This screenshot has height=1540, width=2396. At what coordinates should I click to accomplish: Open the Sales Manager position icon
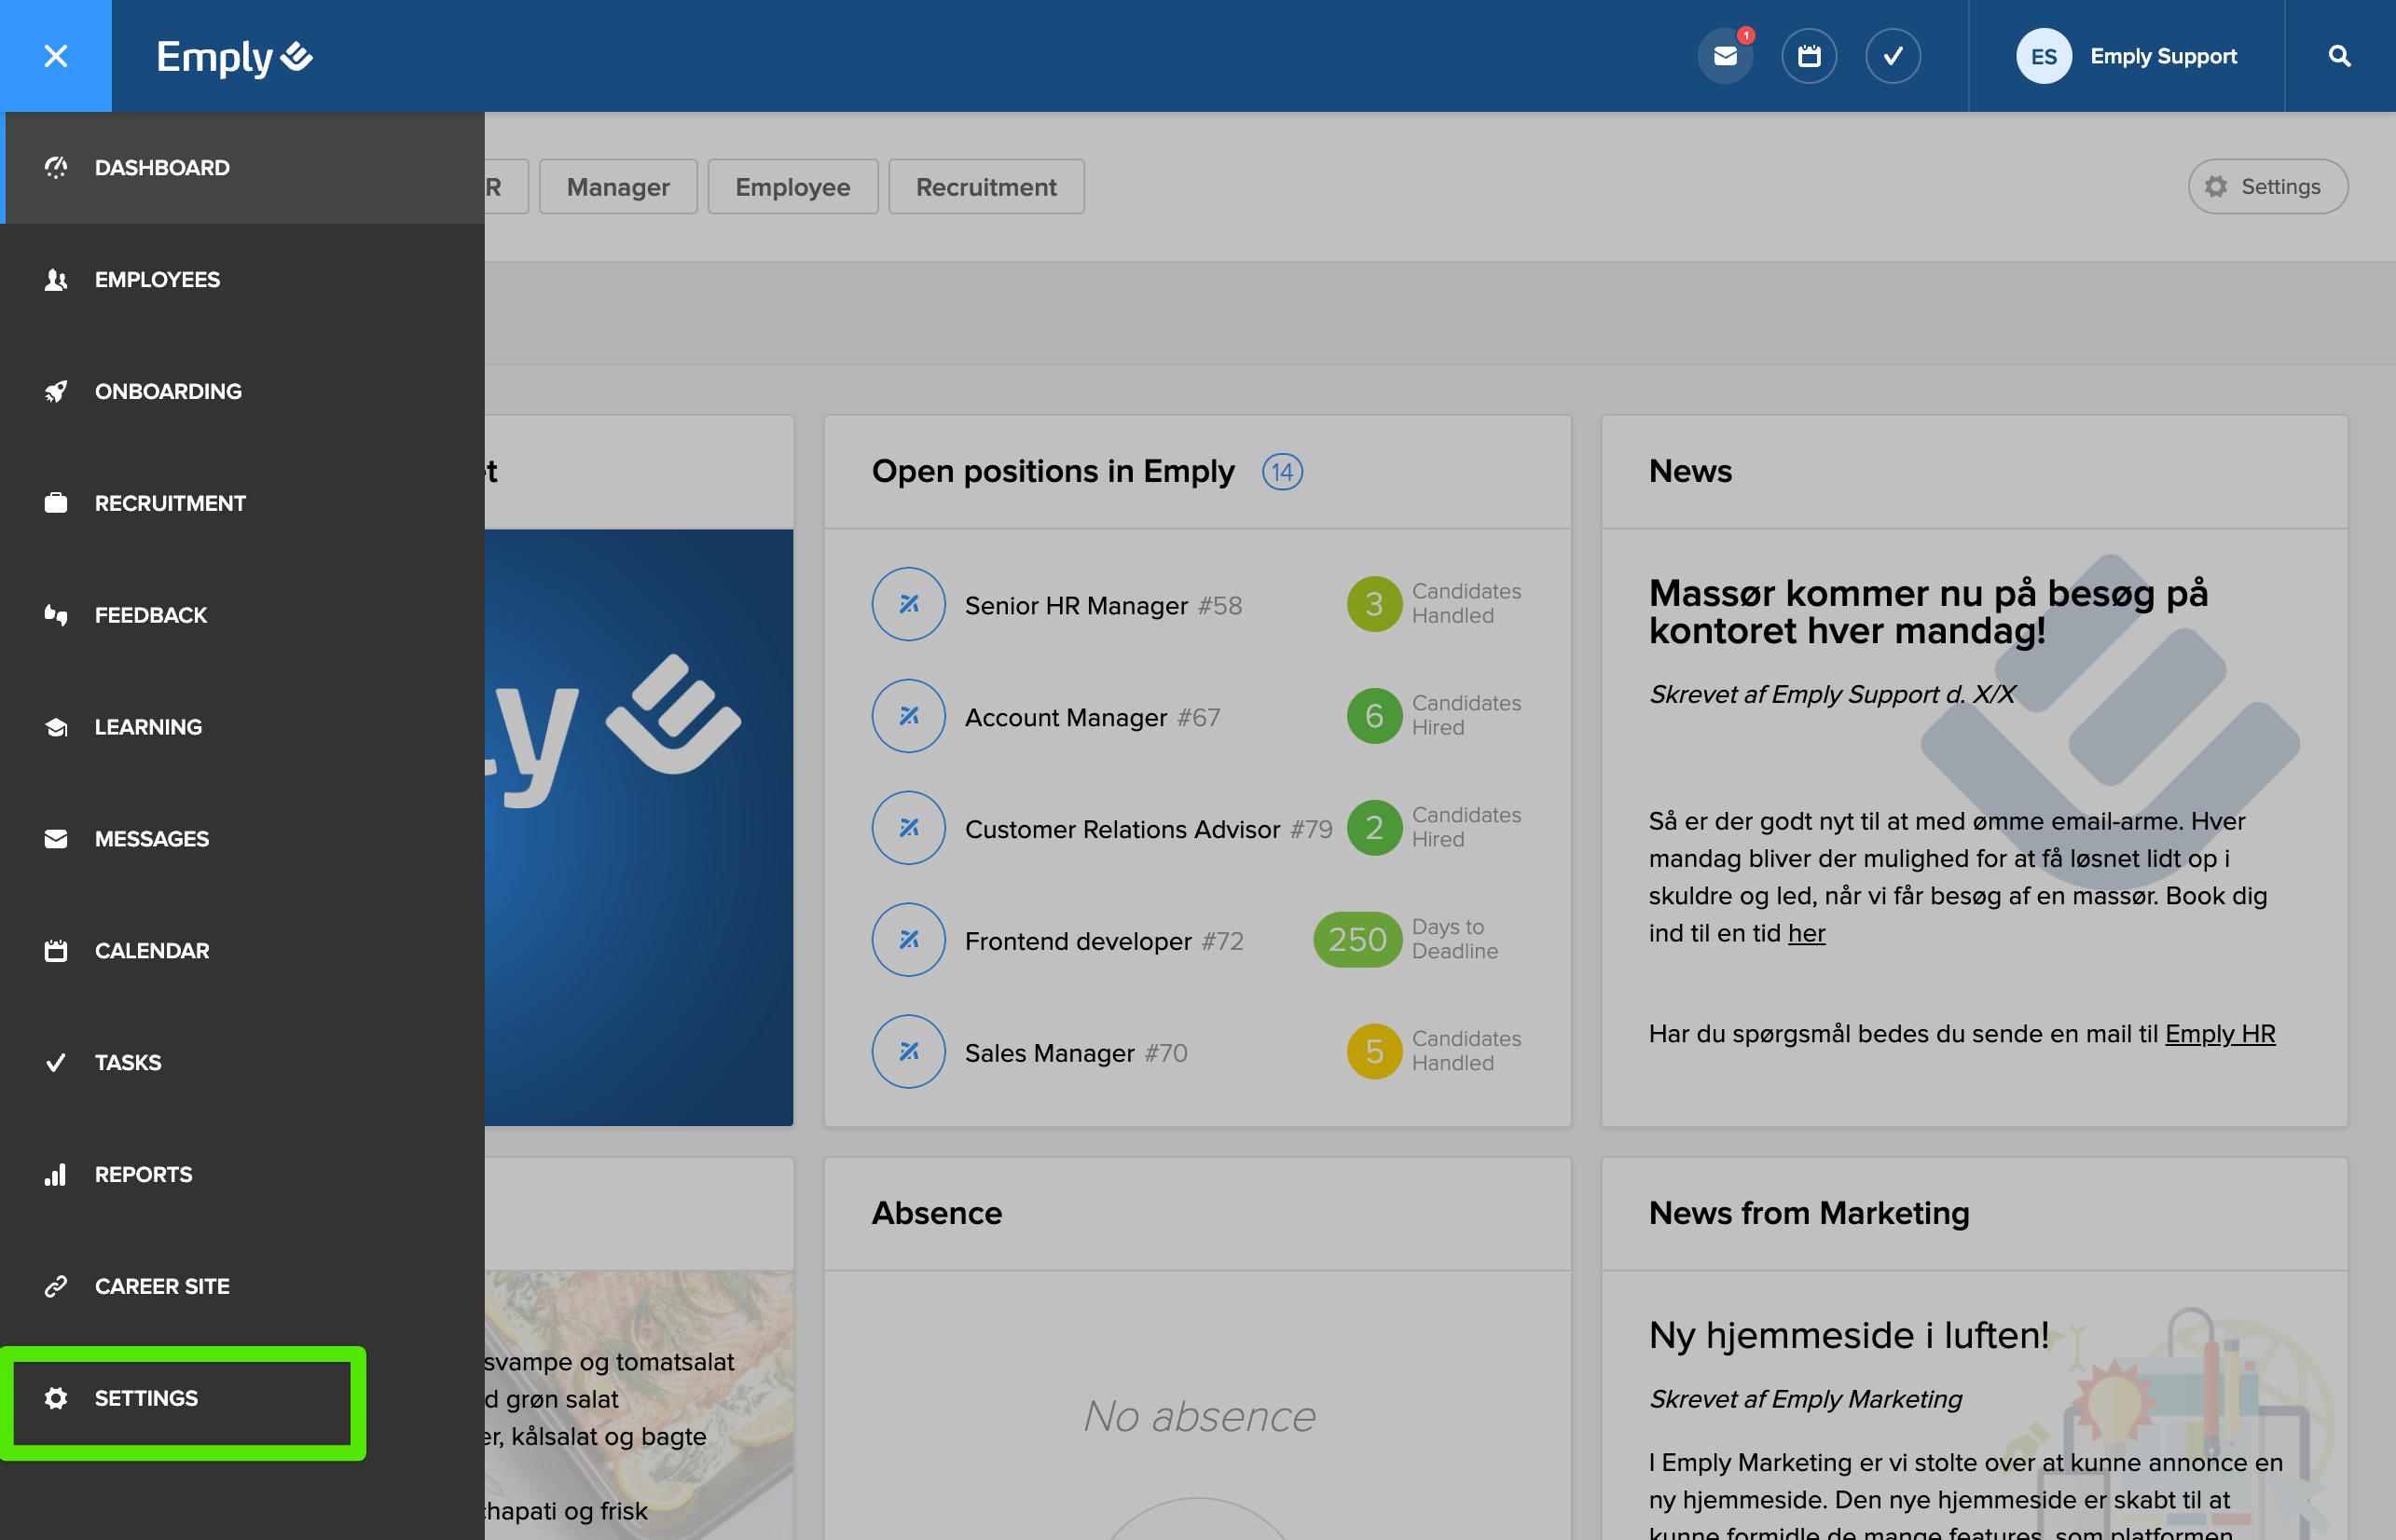click(908, 1052)
